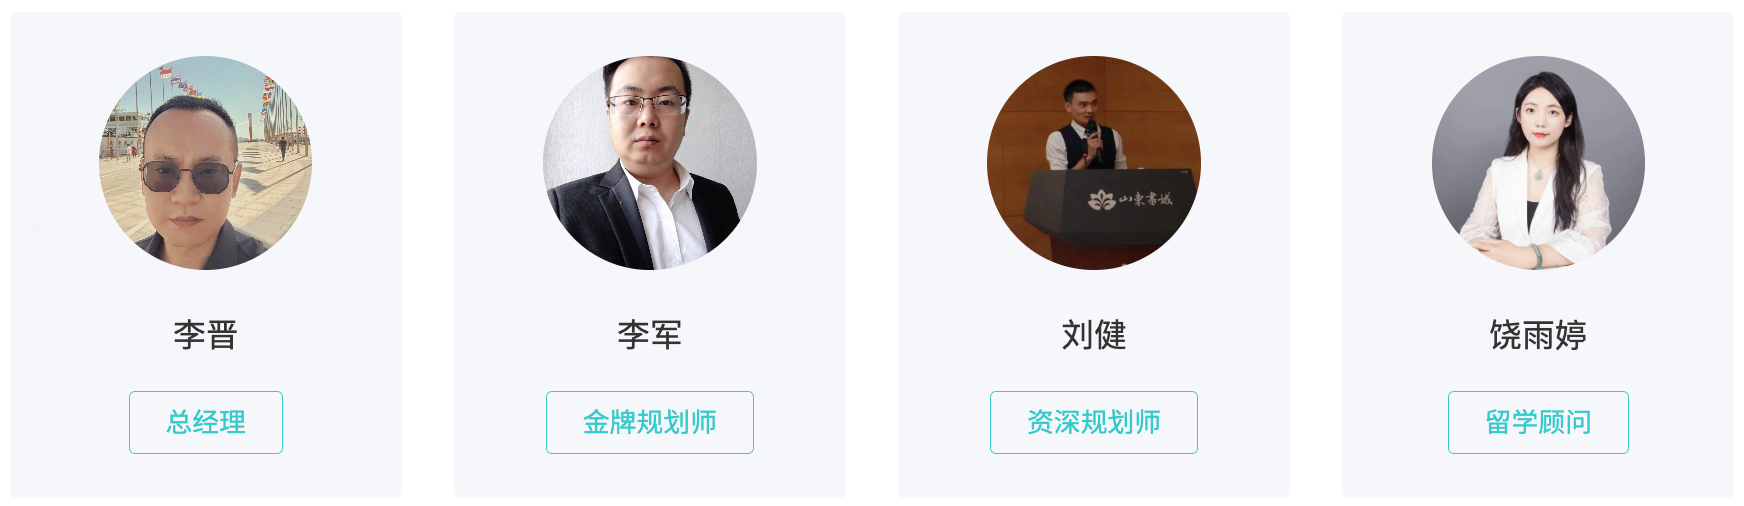The height and width of the screenshot is (506, 1744).
Task: Choose the 留学顾问 badge button
Action: coord(1538,422)
